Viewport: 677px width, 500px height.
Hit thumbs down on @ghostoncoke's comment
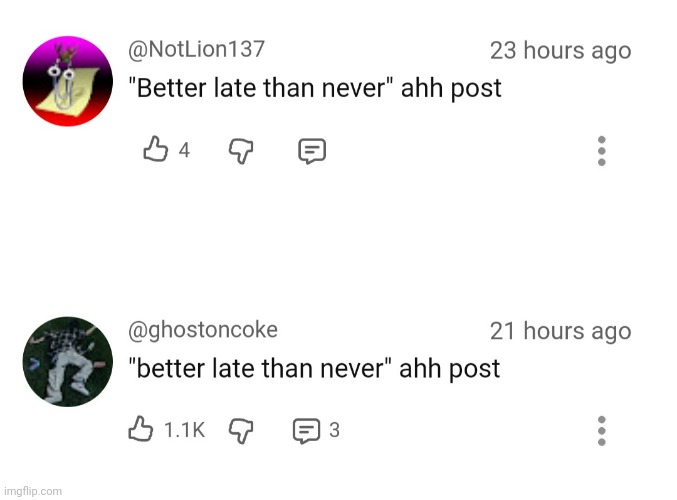[242, 430]
